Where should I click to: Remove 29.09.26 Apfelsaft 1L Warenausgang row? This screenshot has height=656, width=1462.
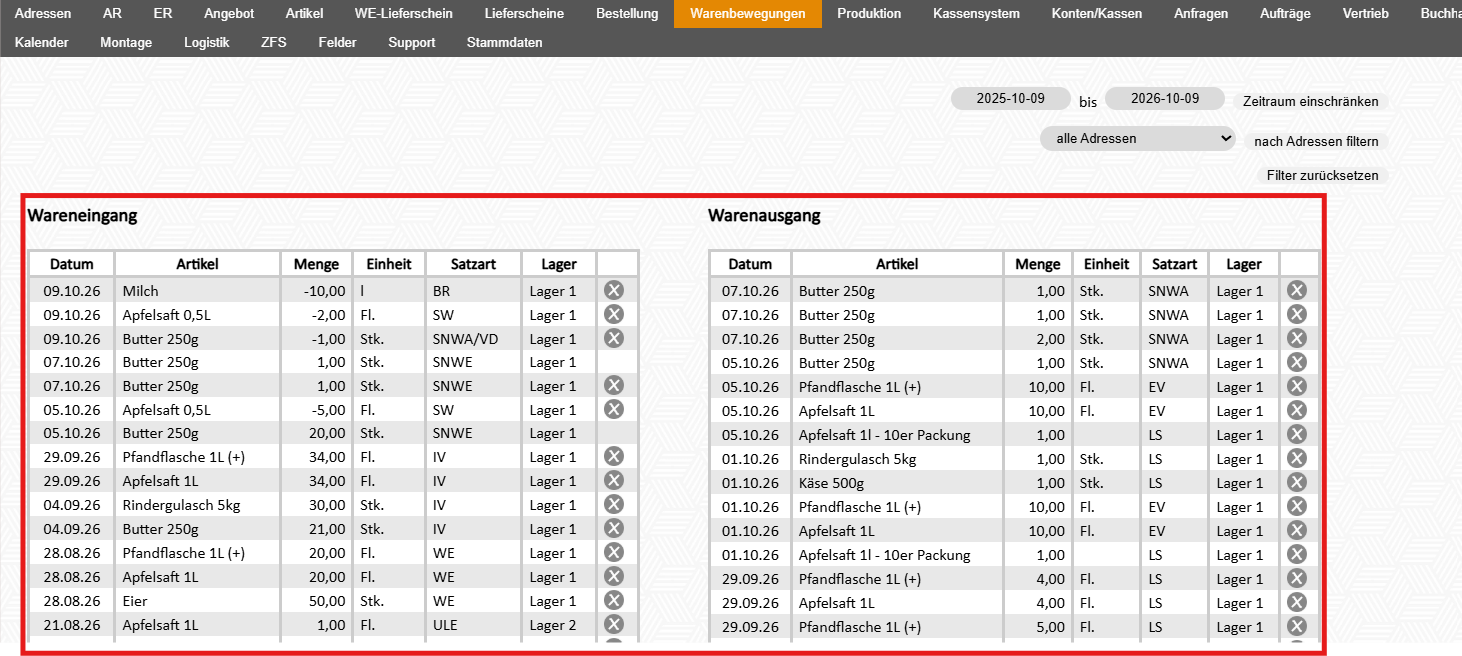[x=1296, y=603]
